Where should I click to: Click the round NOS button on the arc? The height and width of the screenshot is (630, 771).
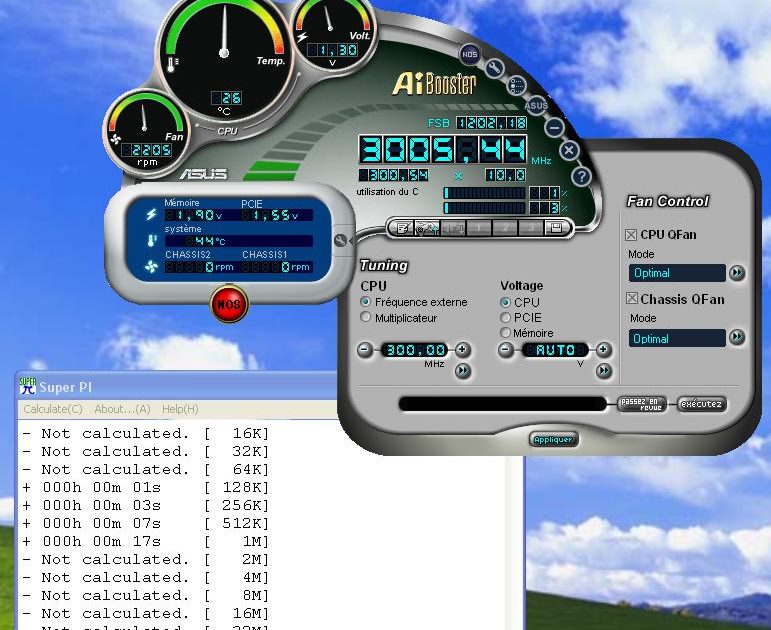[470, 55]
